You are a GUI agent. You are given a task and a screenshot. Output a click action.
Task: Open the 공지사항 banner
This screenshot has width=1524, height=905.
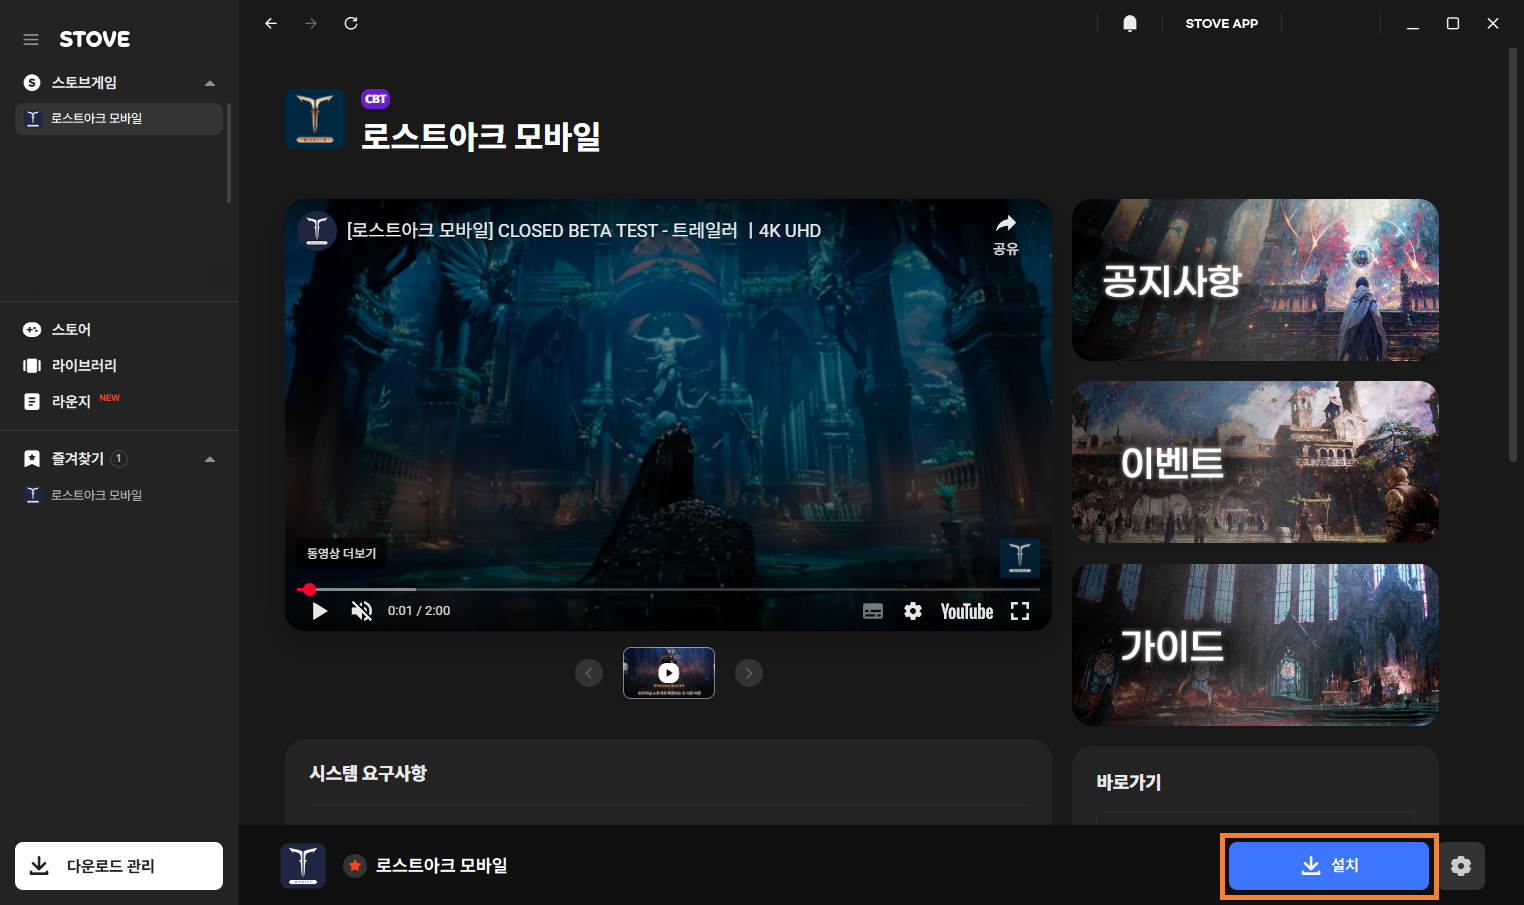pyautogui.click(x=1255, y=280)
